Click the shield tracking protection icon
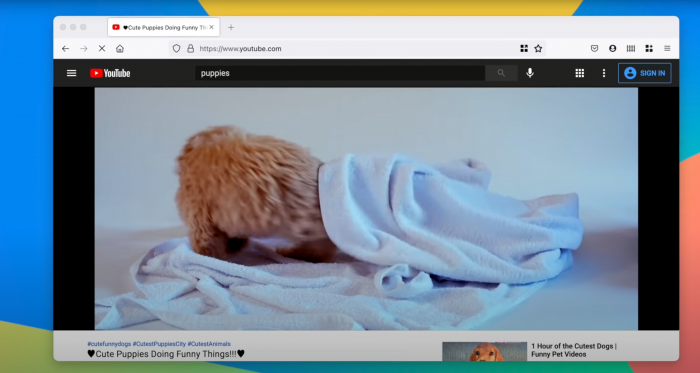This screenshot has width=700, height=373. click(x=176, y=49)
